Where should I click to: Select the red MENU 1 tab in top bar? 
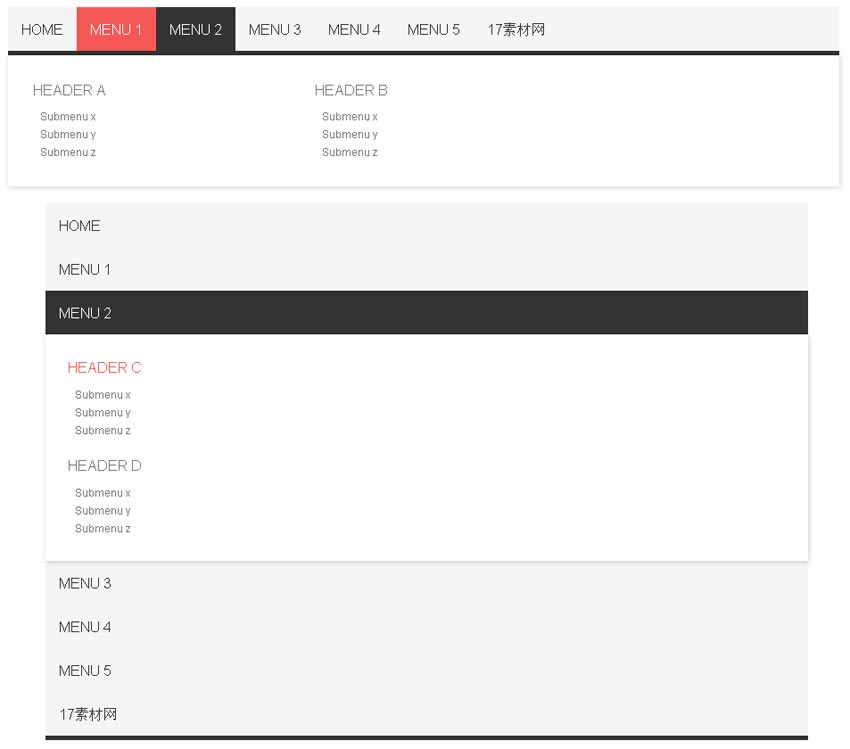pyautogui.click(x=117, y=29)
